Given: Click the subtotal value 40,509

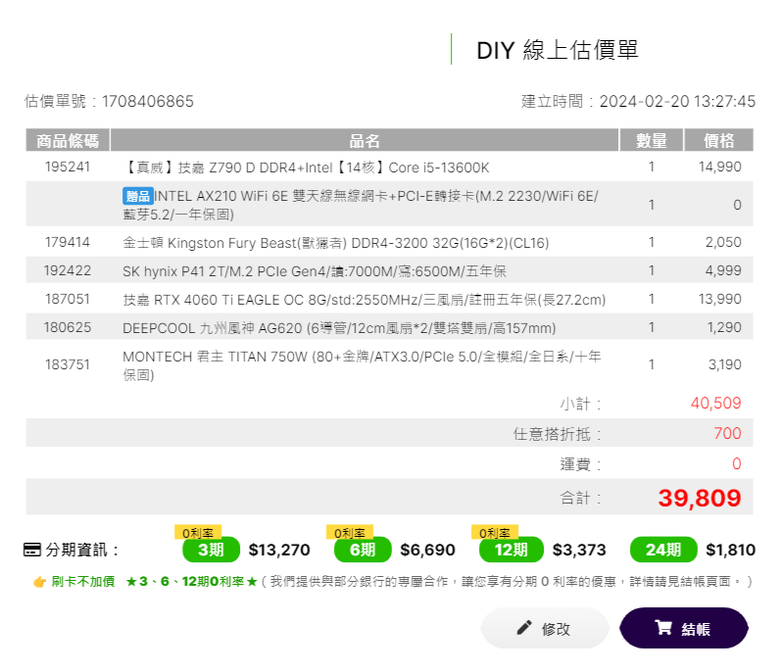Looking at the screenshot, I should pyautogui.click(x=716, y=403).
